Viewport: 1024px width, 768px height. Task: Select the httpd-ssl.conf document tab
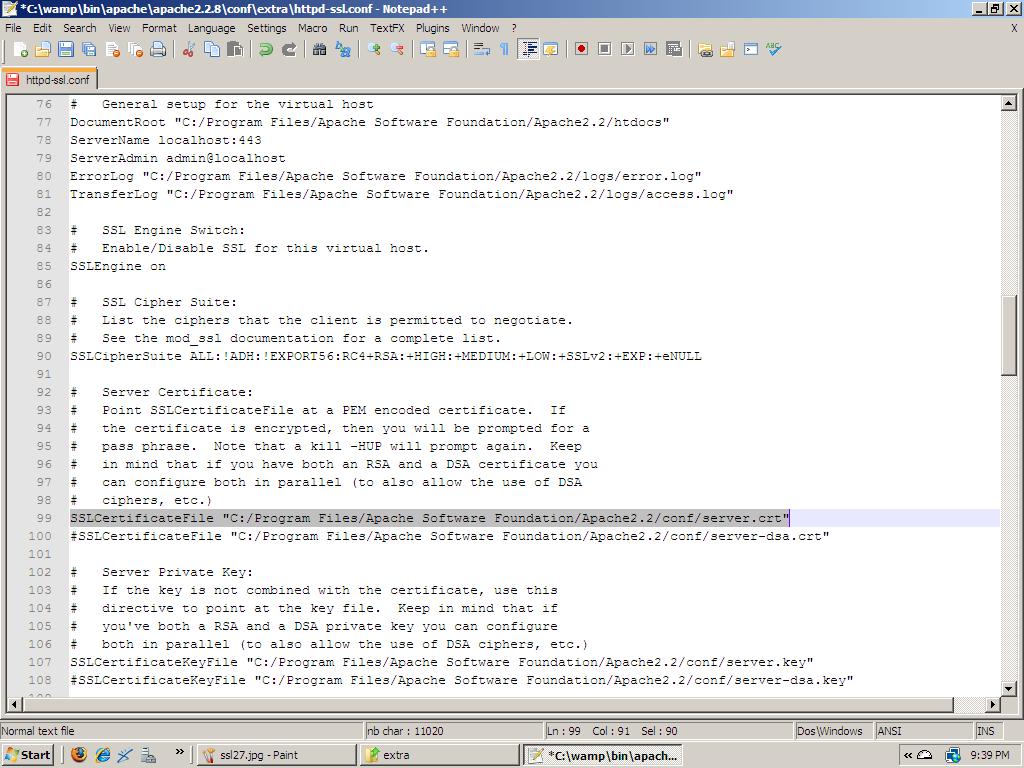pos(49,79)
